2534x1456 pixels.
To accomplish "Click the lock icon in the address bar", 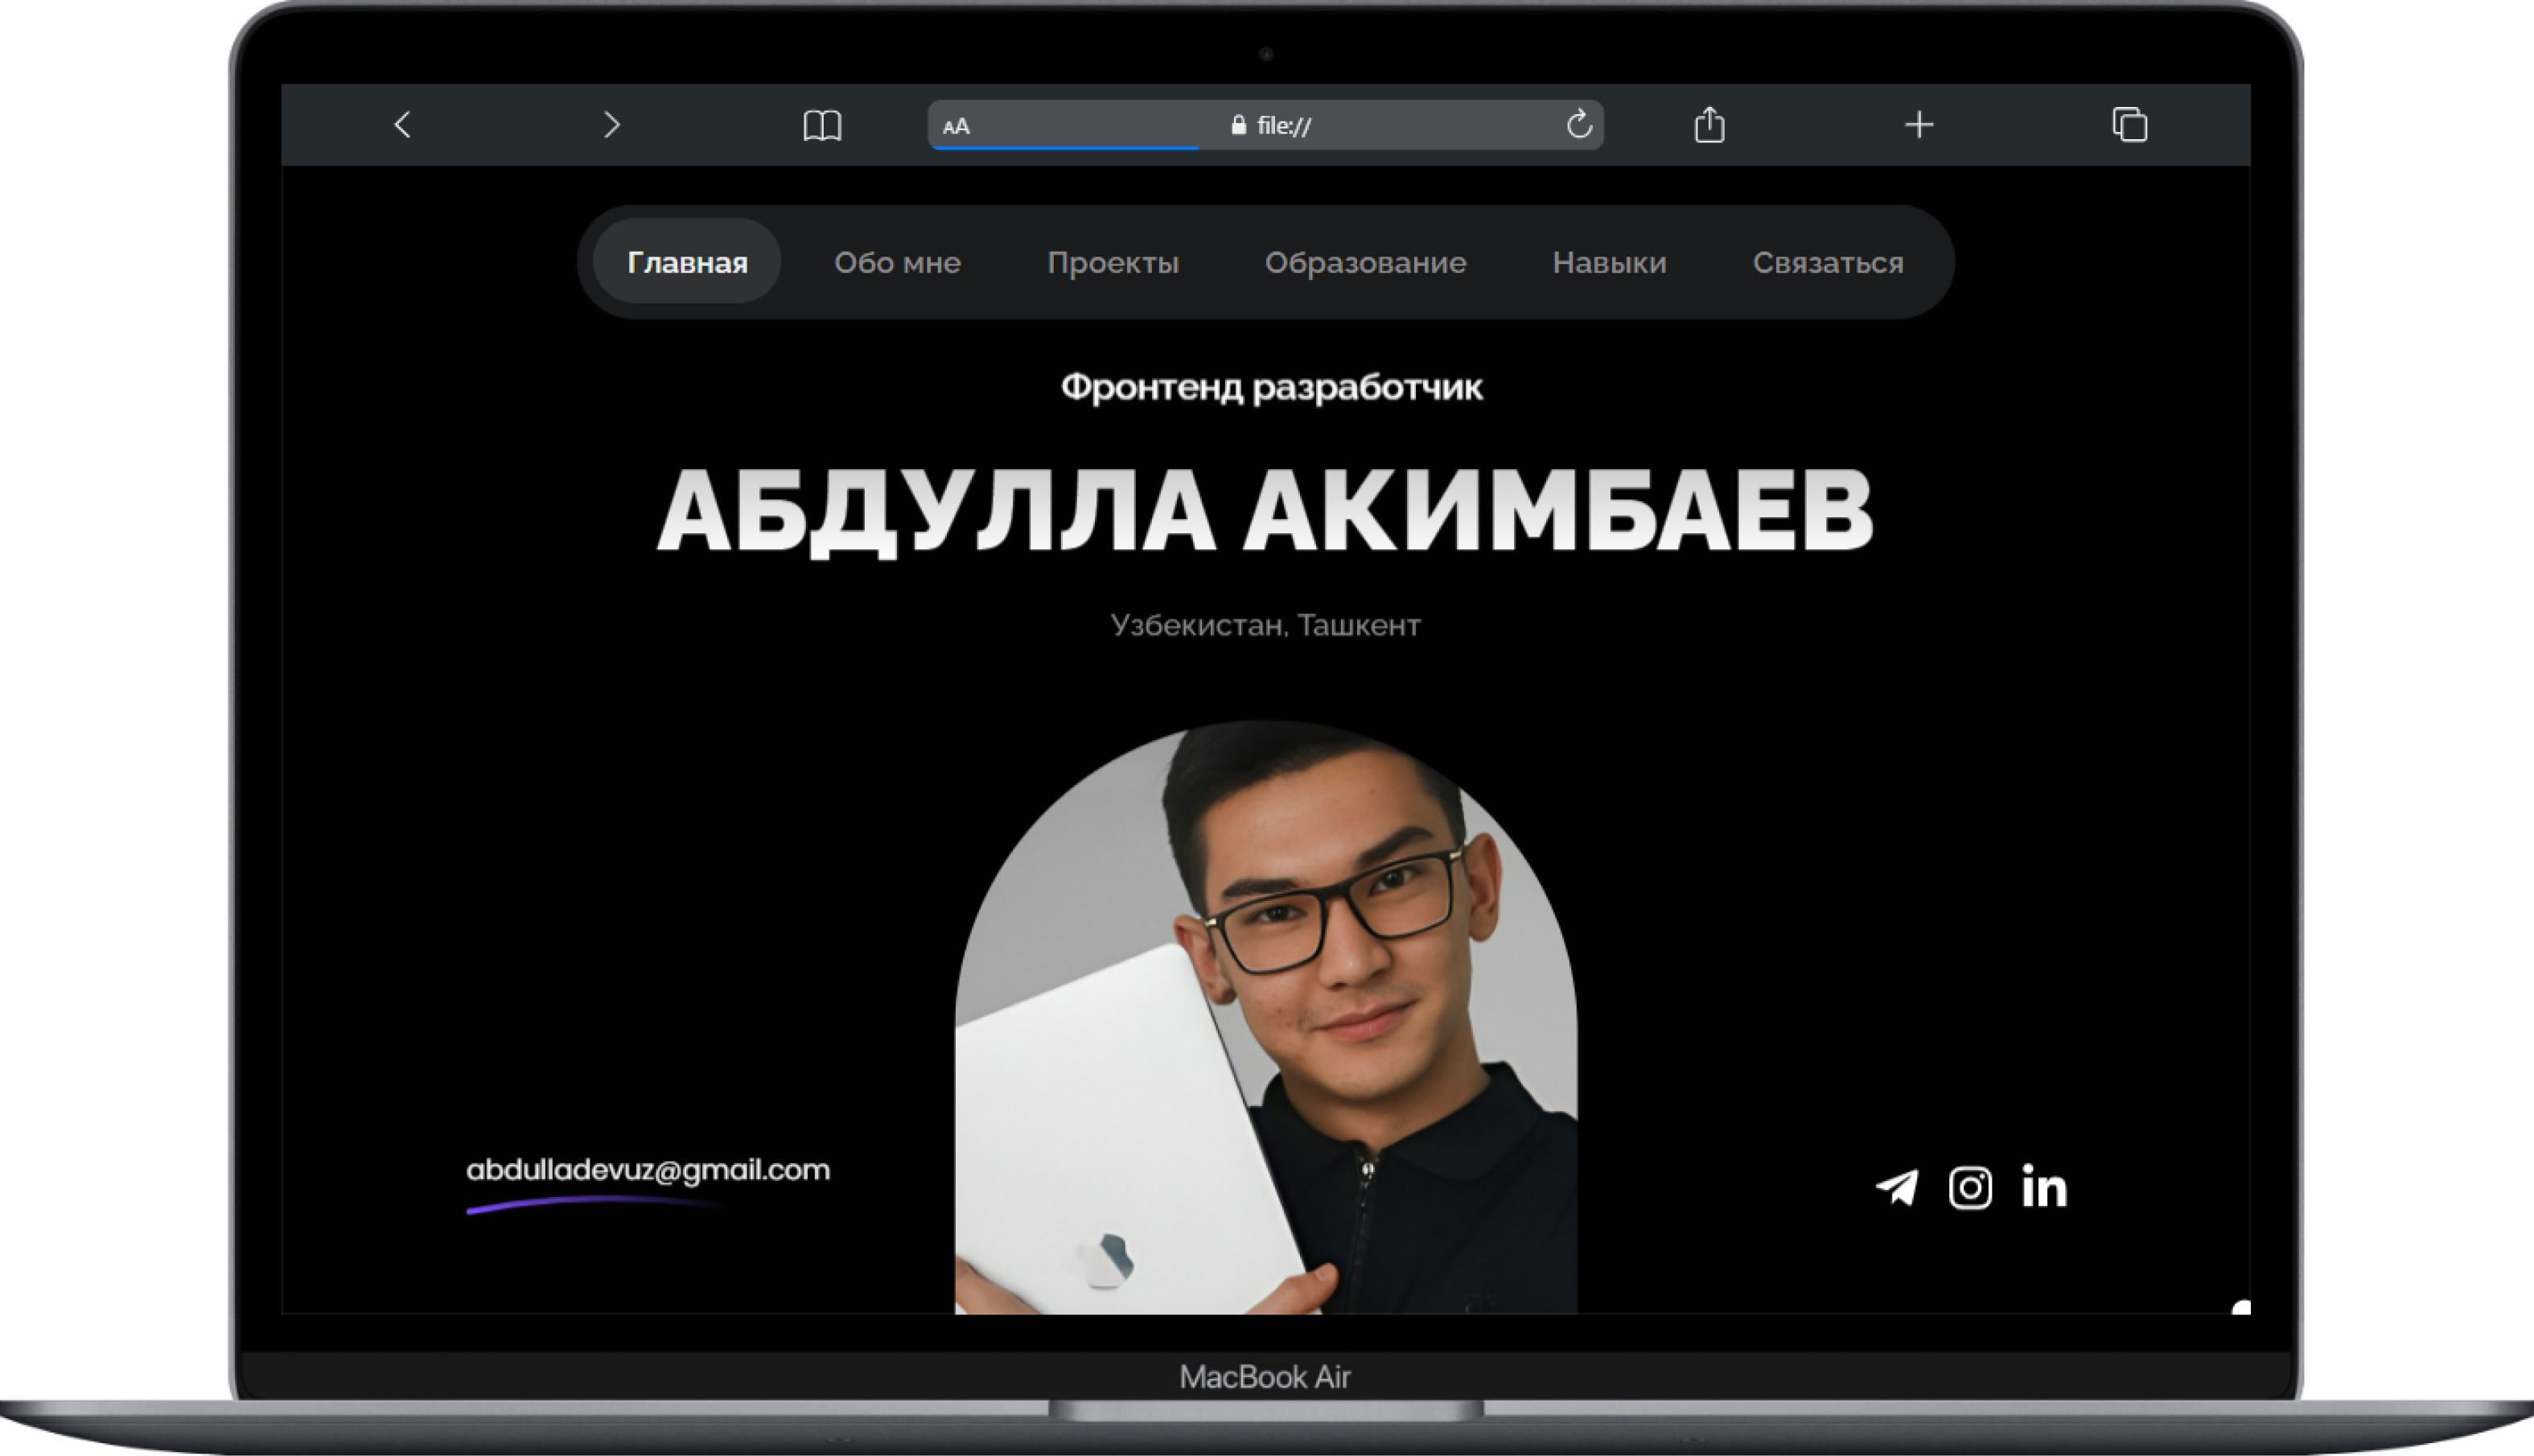I will tap(1238, 125).
